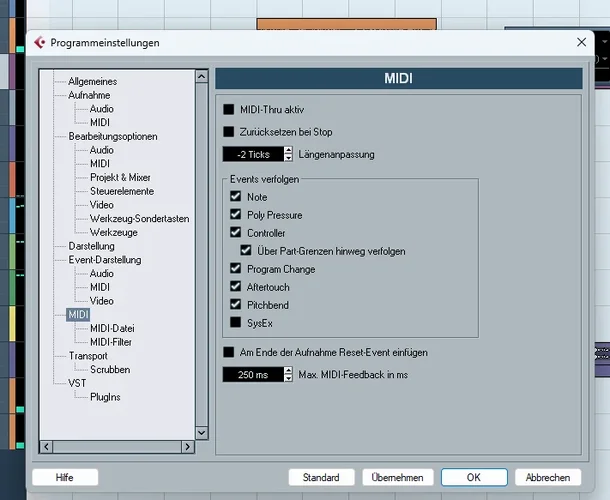
Task: Click the Abbrechen button
Action: coord(548,477)
